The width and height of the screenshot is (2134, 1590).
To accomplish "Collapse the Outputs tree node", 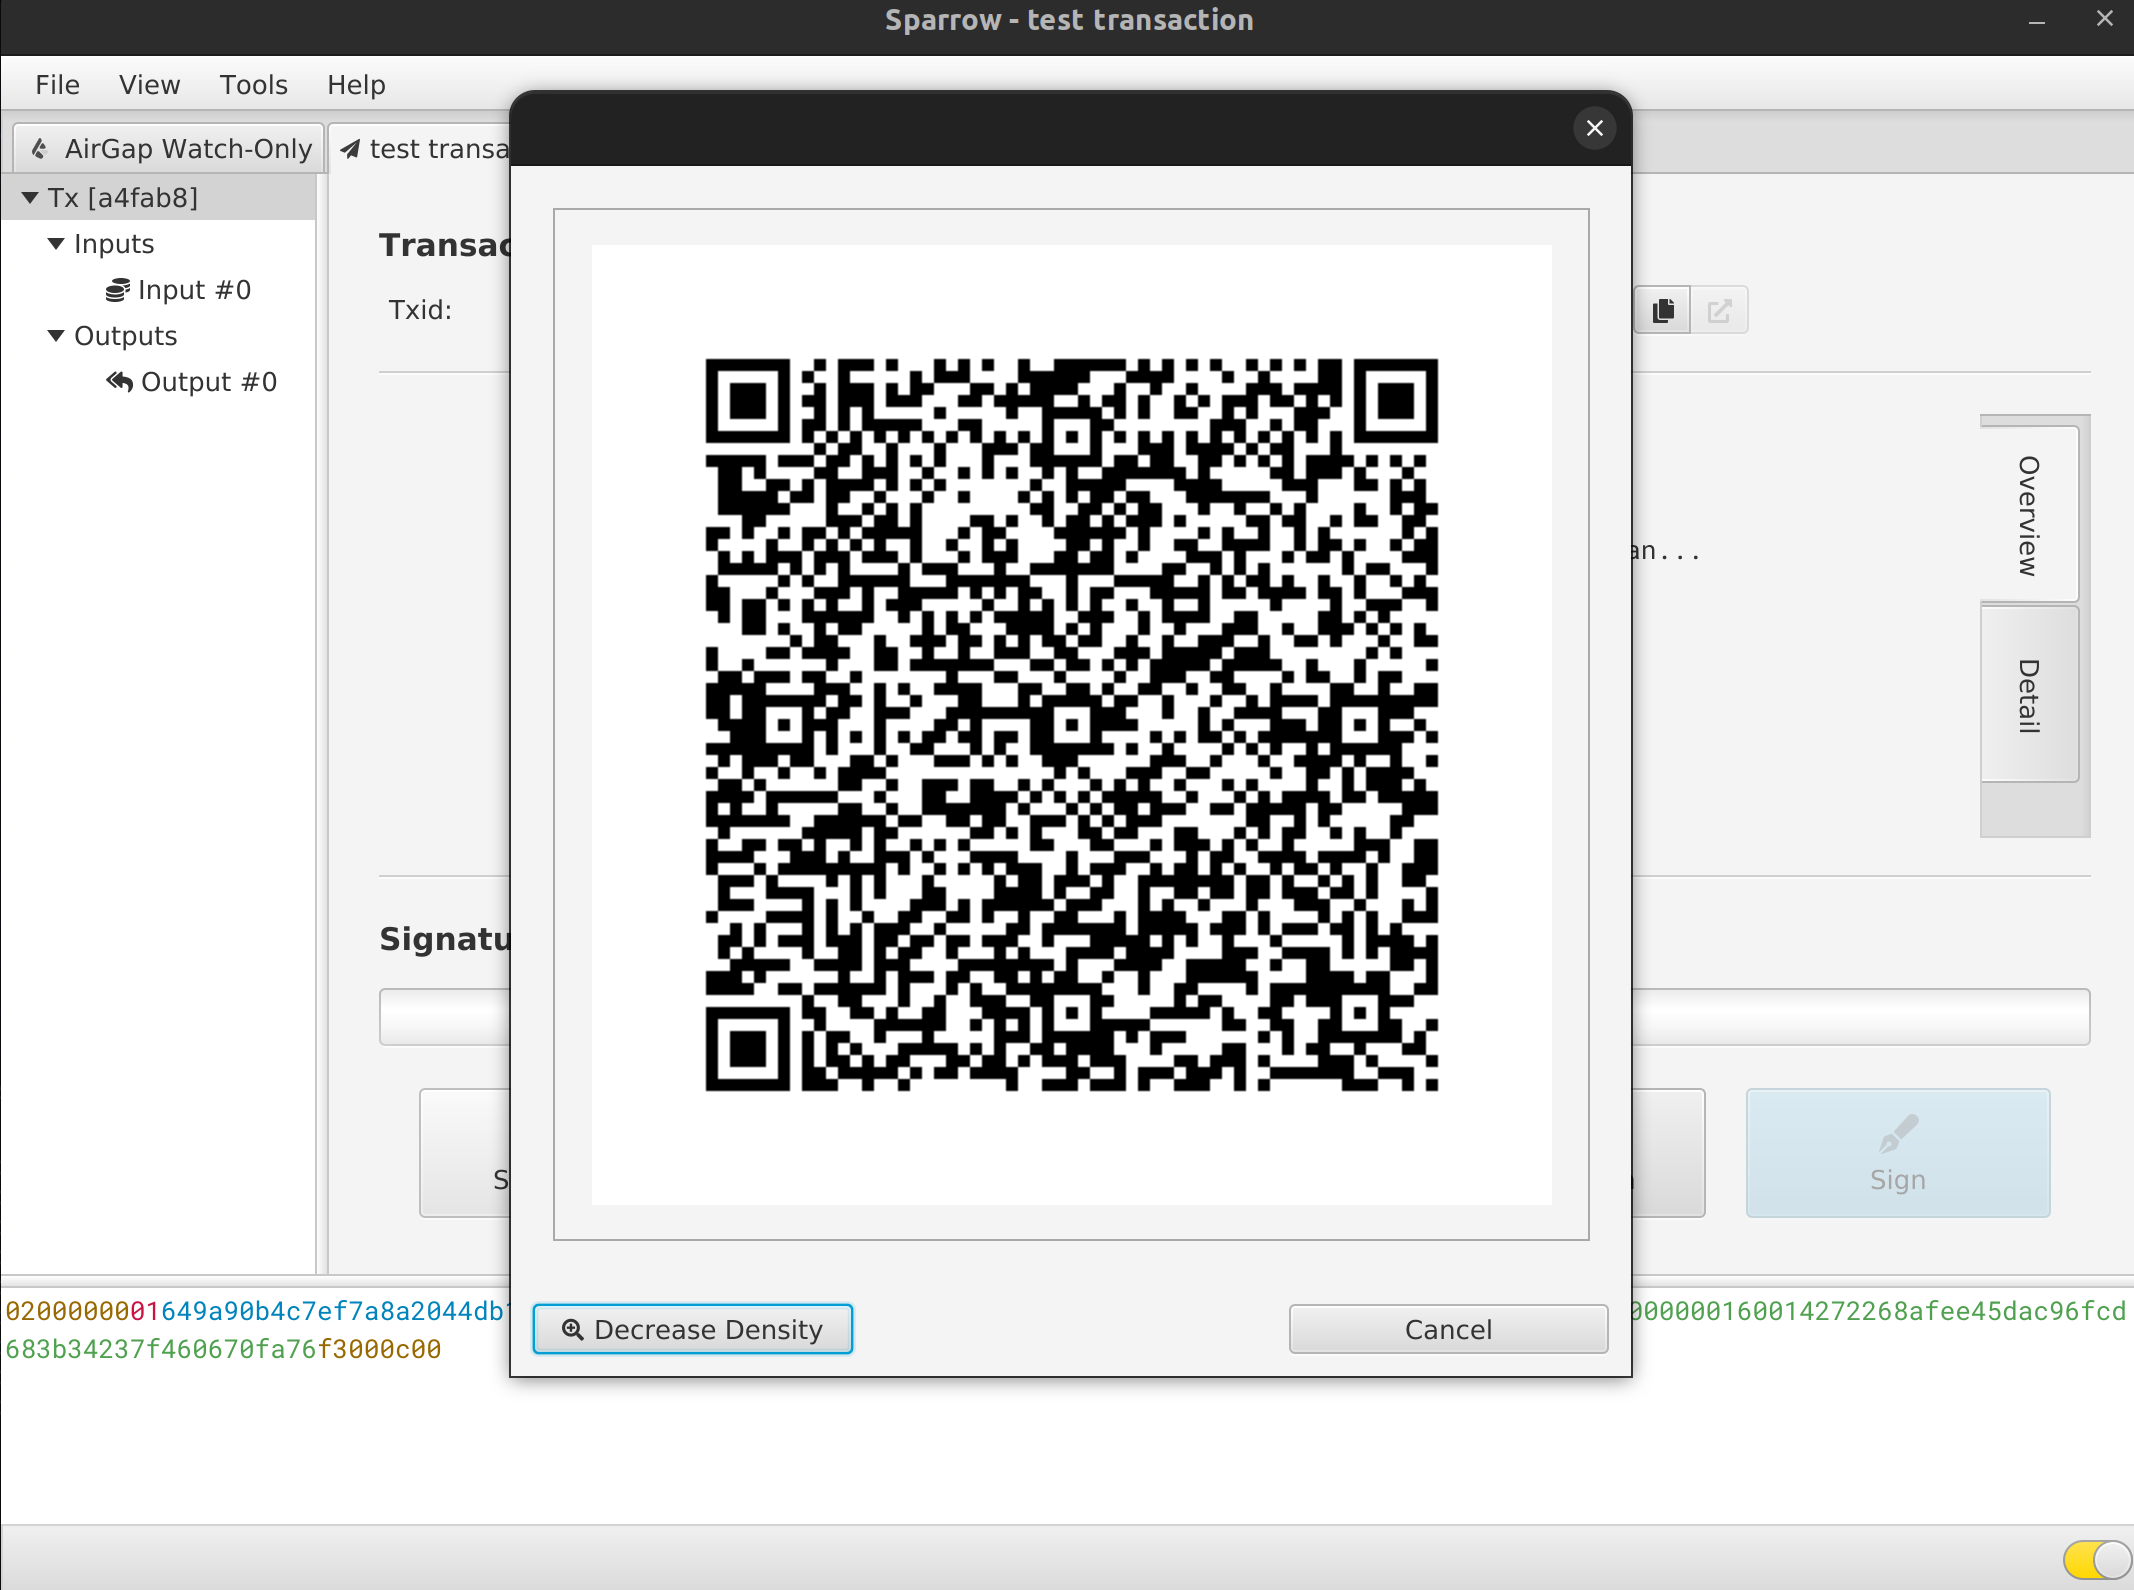I will (x=56, y=336).
